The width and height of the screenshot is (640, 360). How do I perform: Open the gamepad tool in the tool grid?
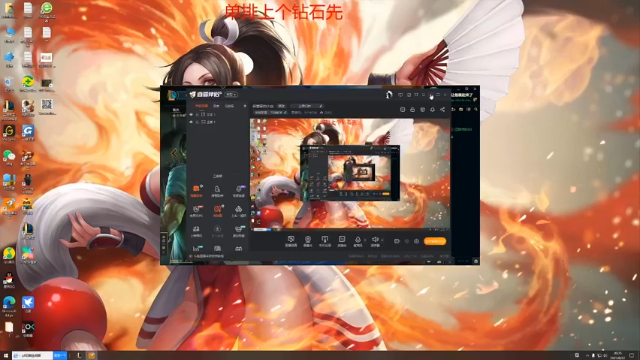coord(238,248)
